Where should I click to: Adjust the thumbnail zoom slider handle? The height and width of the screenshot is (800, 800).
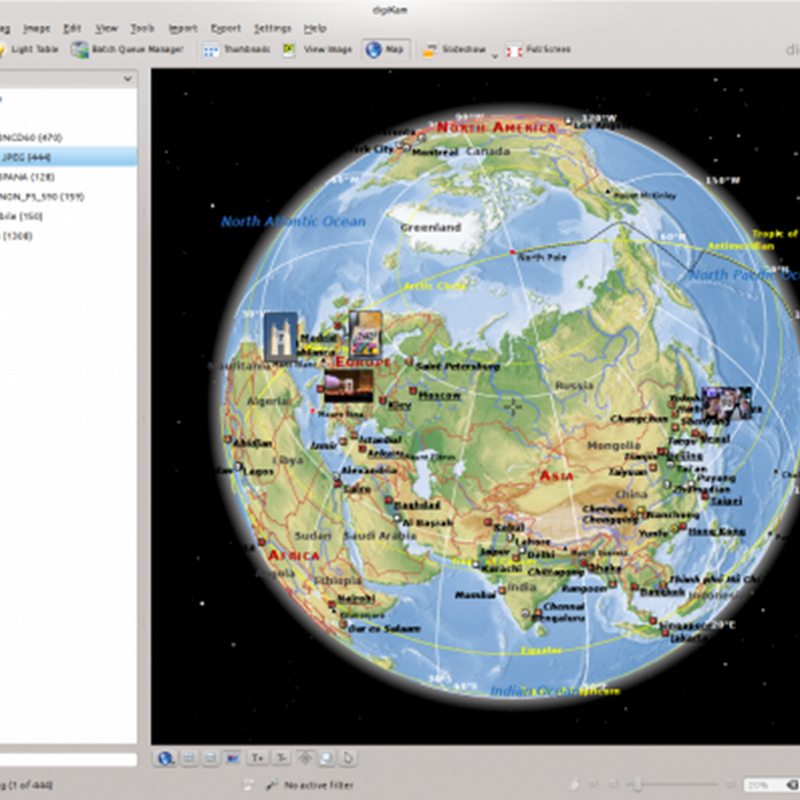637,784
